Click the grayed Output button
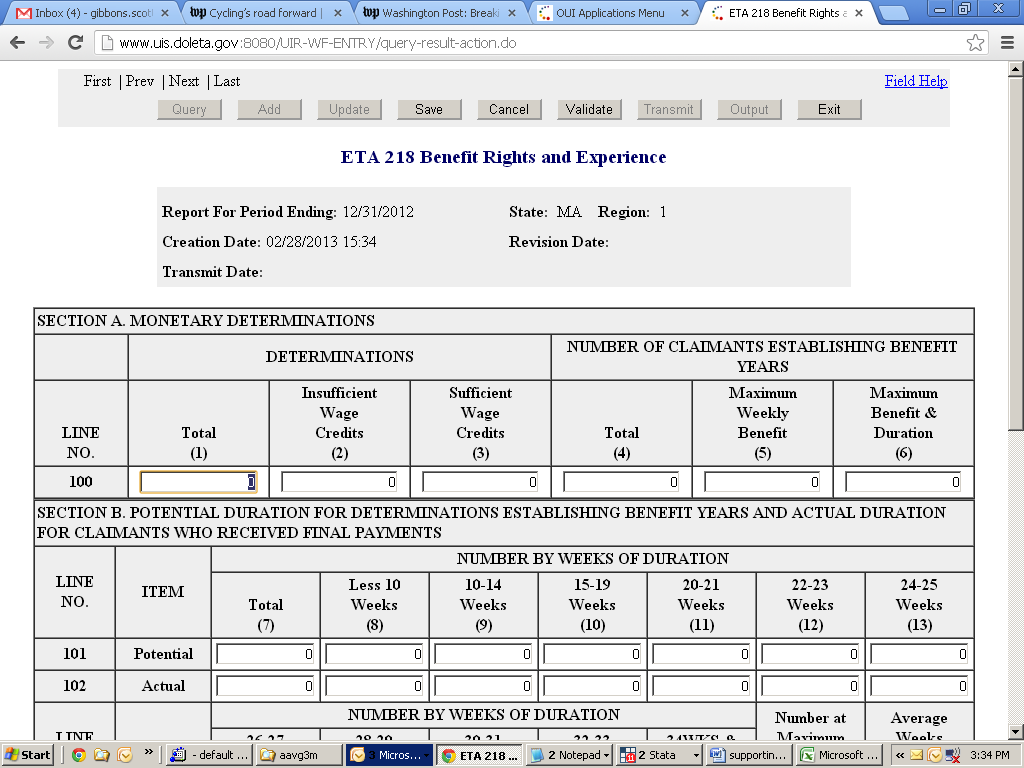Viewport: 1024px width, 768px height. click(x=749, y=109)
